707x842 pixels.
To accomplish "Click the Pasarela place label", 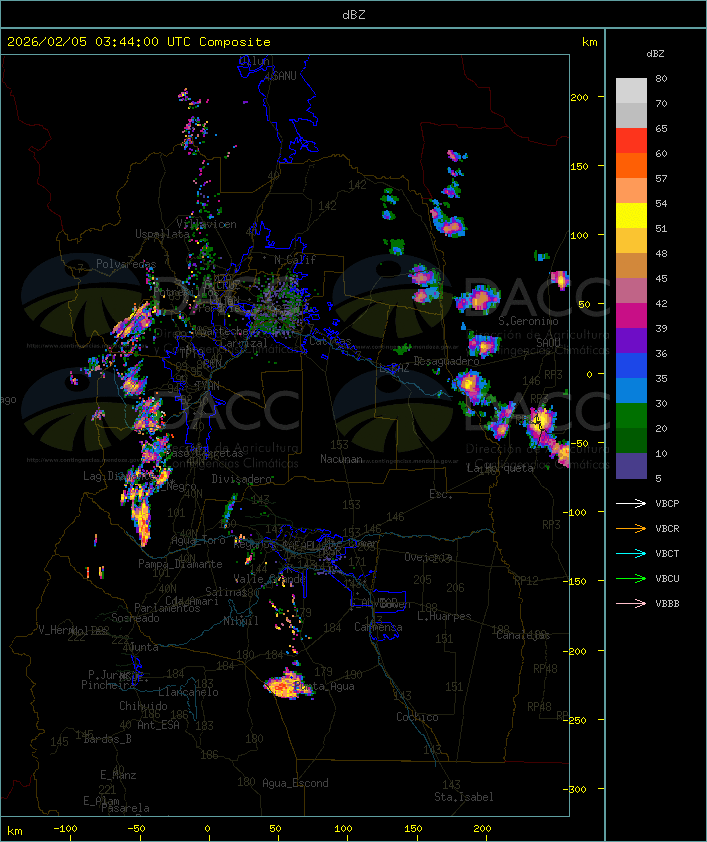I will [x=125, y=808].
